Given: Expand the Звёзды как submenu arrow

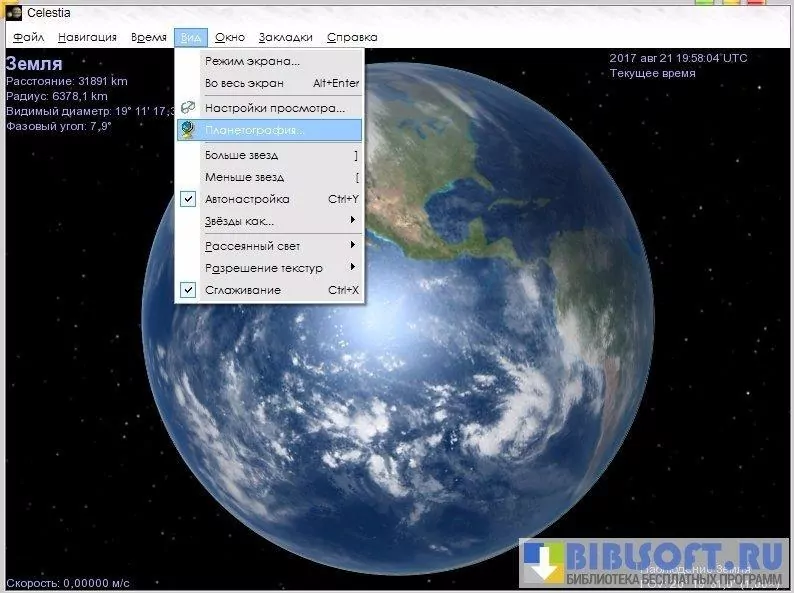Looking at the screenshot, I should tap(352, 221).
